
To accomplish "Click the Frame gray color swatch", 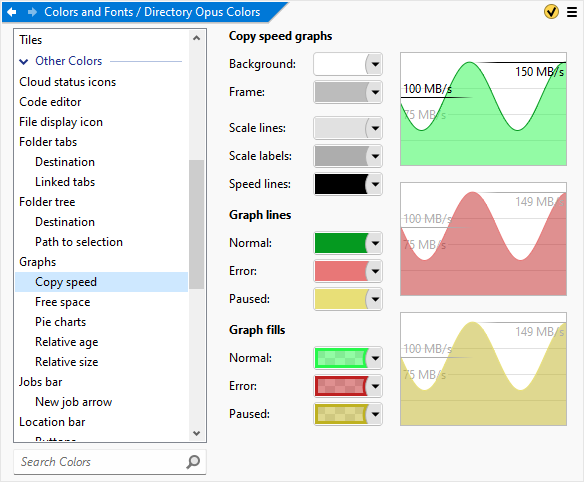I will point(341,92).
